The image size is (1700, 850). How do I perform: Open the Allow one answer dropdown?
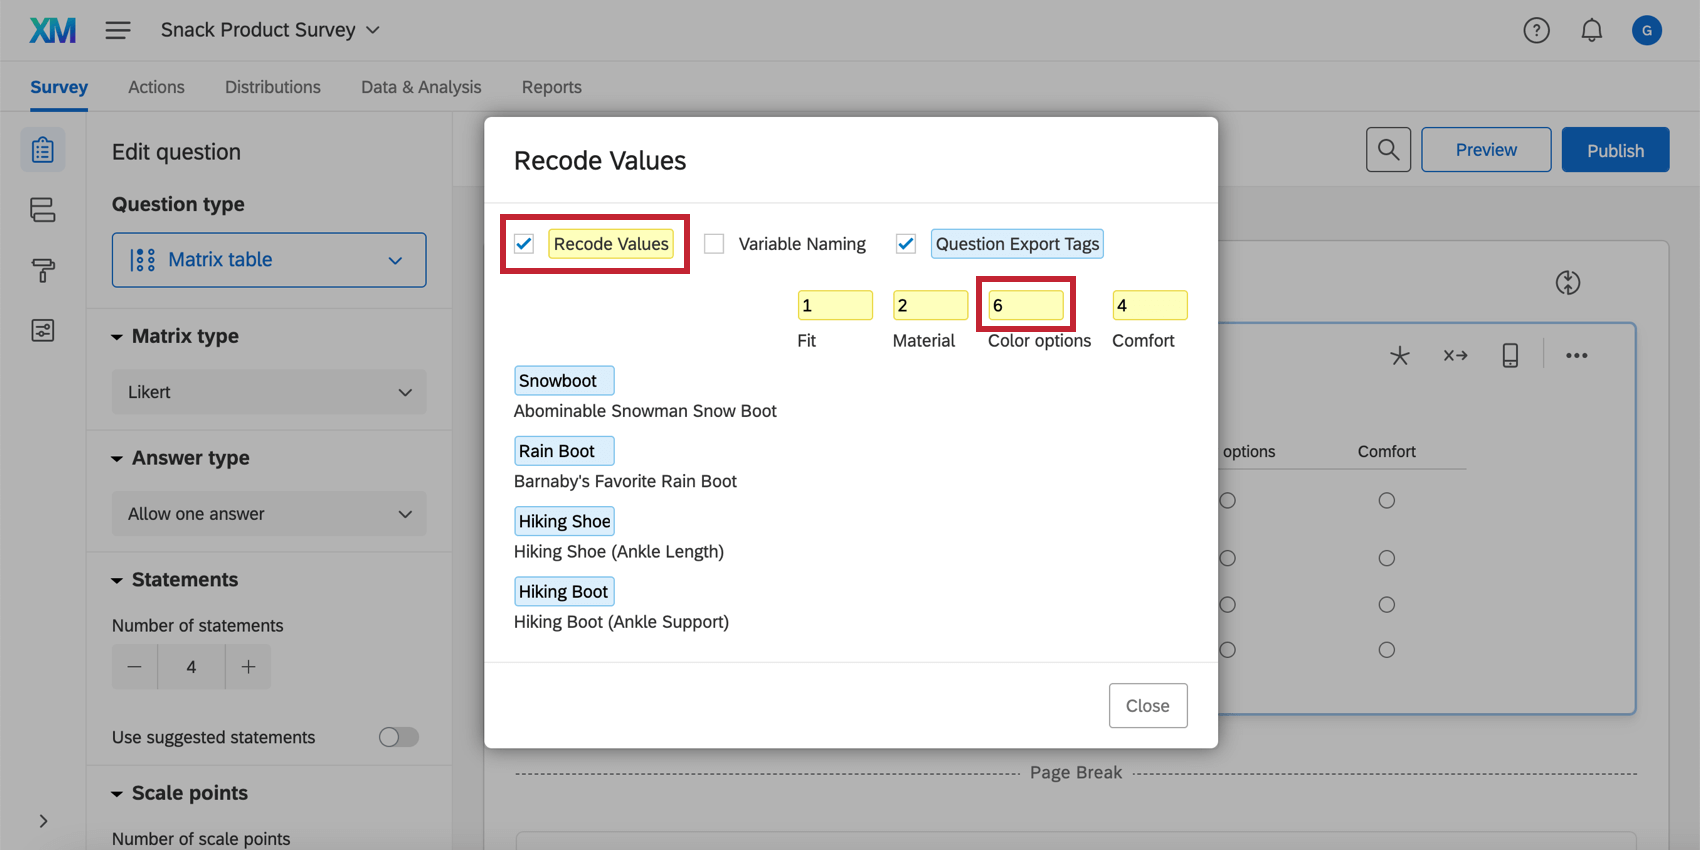point(269,514)
